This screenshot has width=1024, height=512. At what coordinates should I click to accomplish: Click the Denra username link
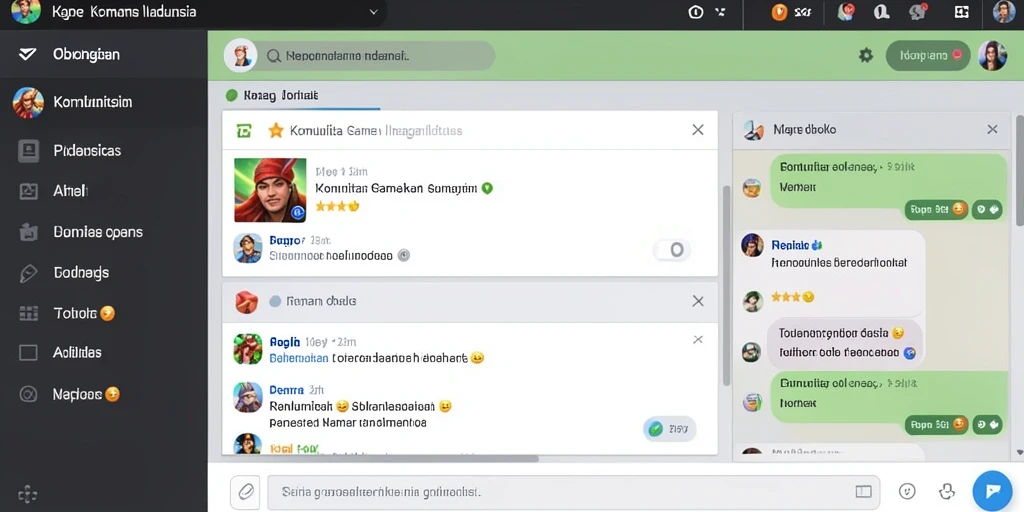click(287, 390)
